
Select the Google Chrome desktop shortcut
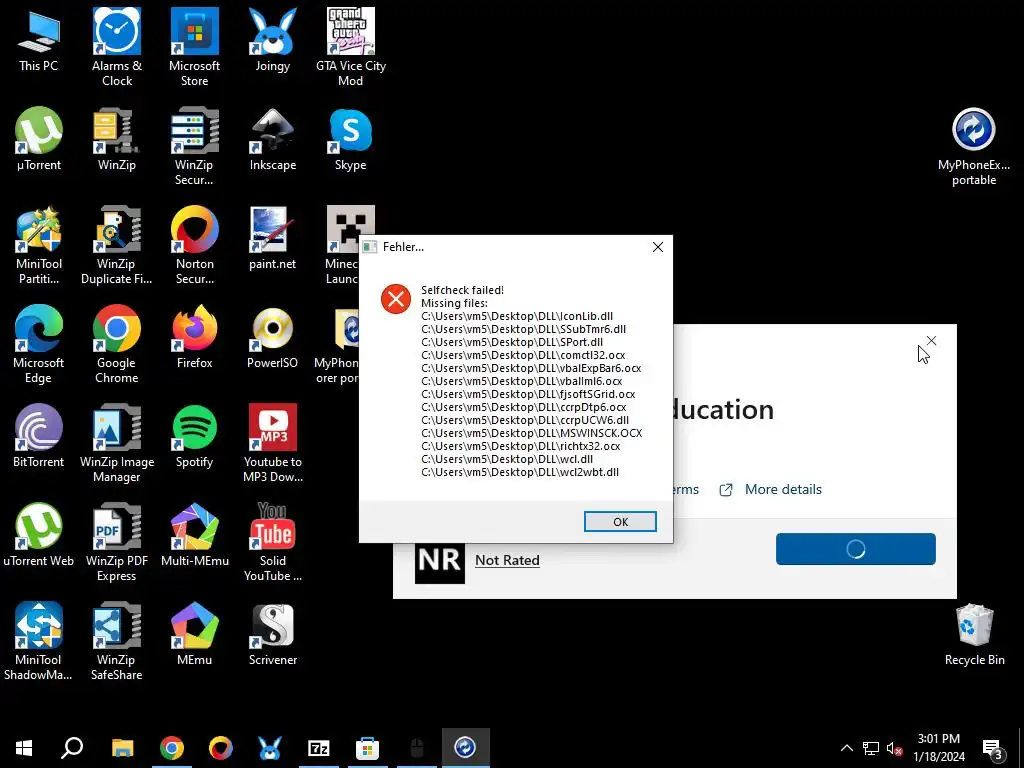[117, 344]
